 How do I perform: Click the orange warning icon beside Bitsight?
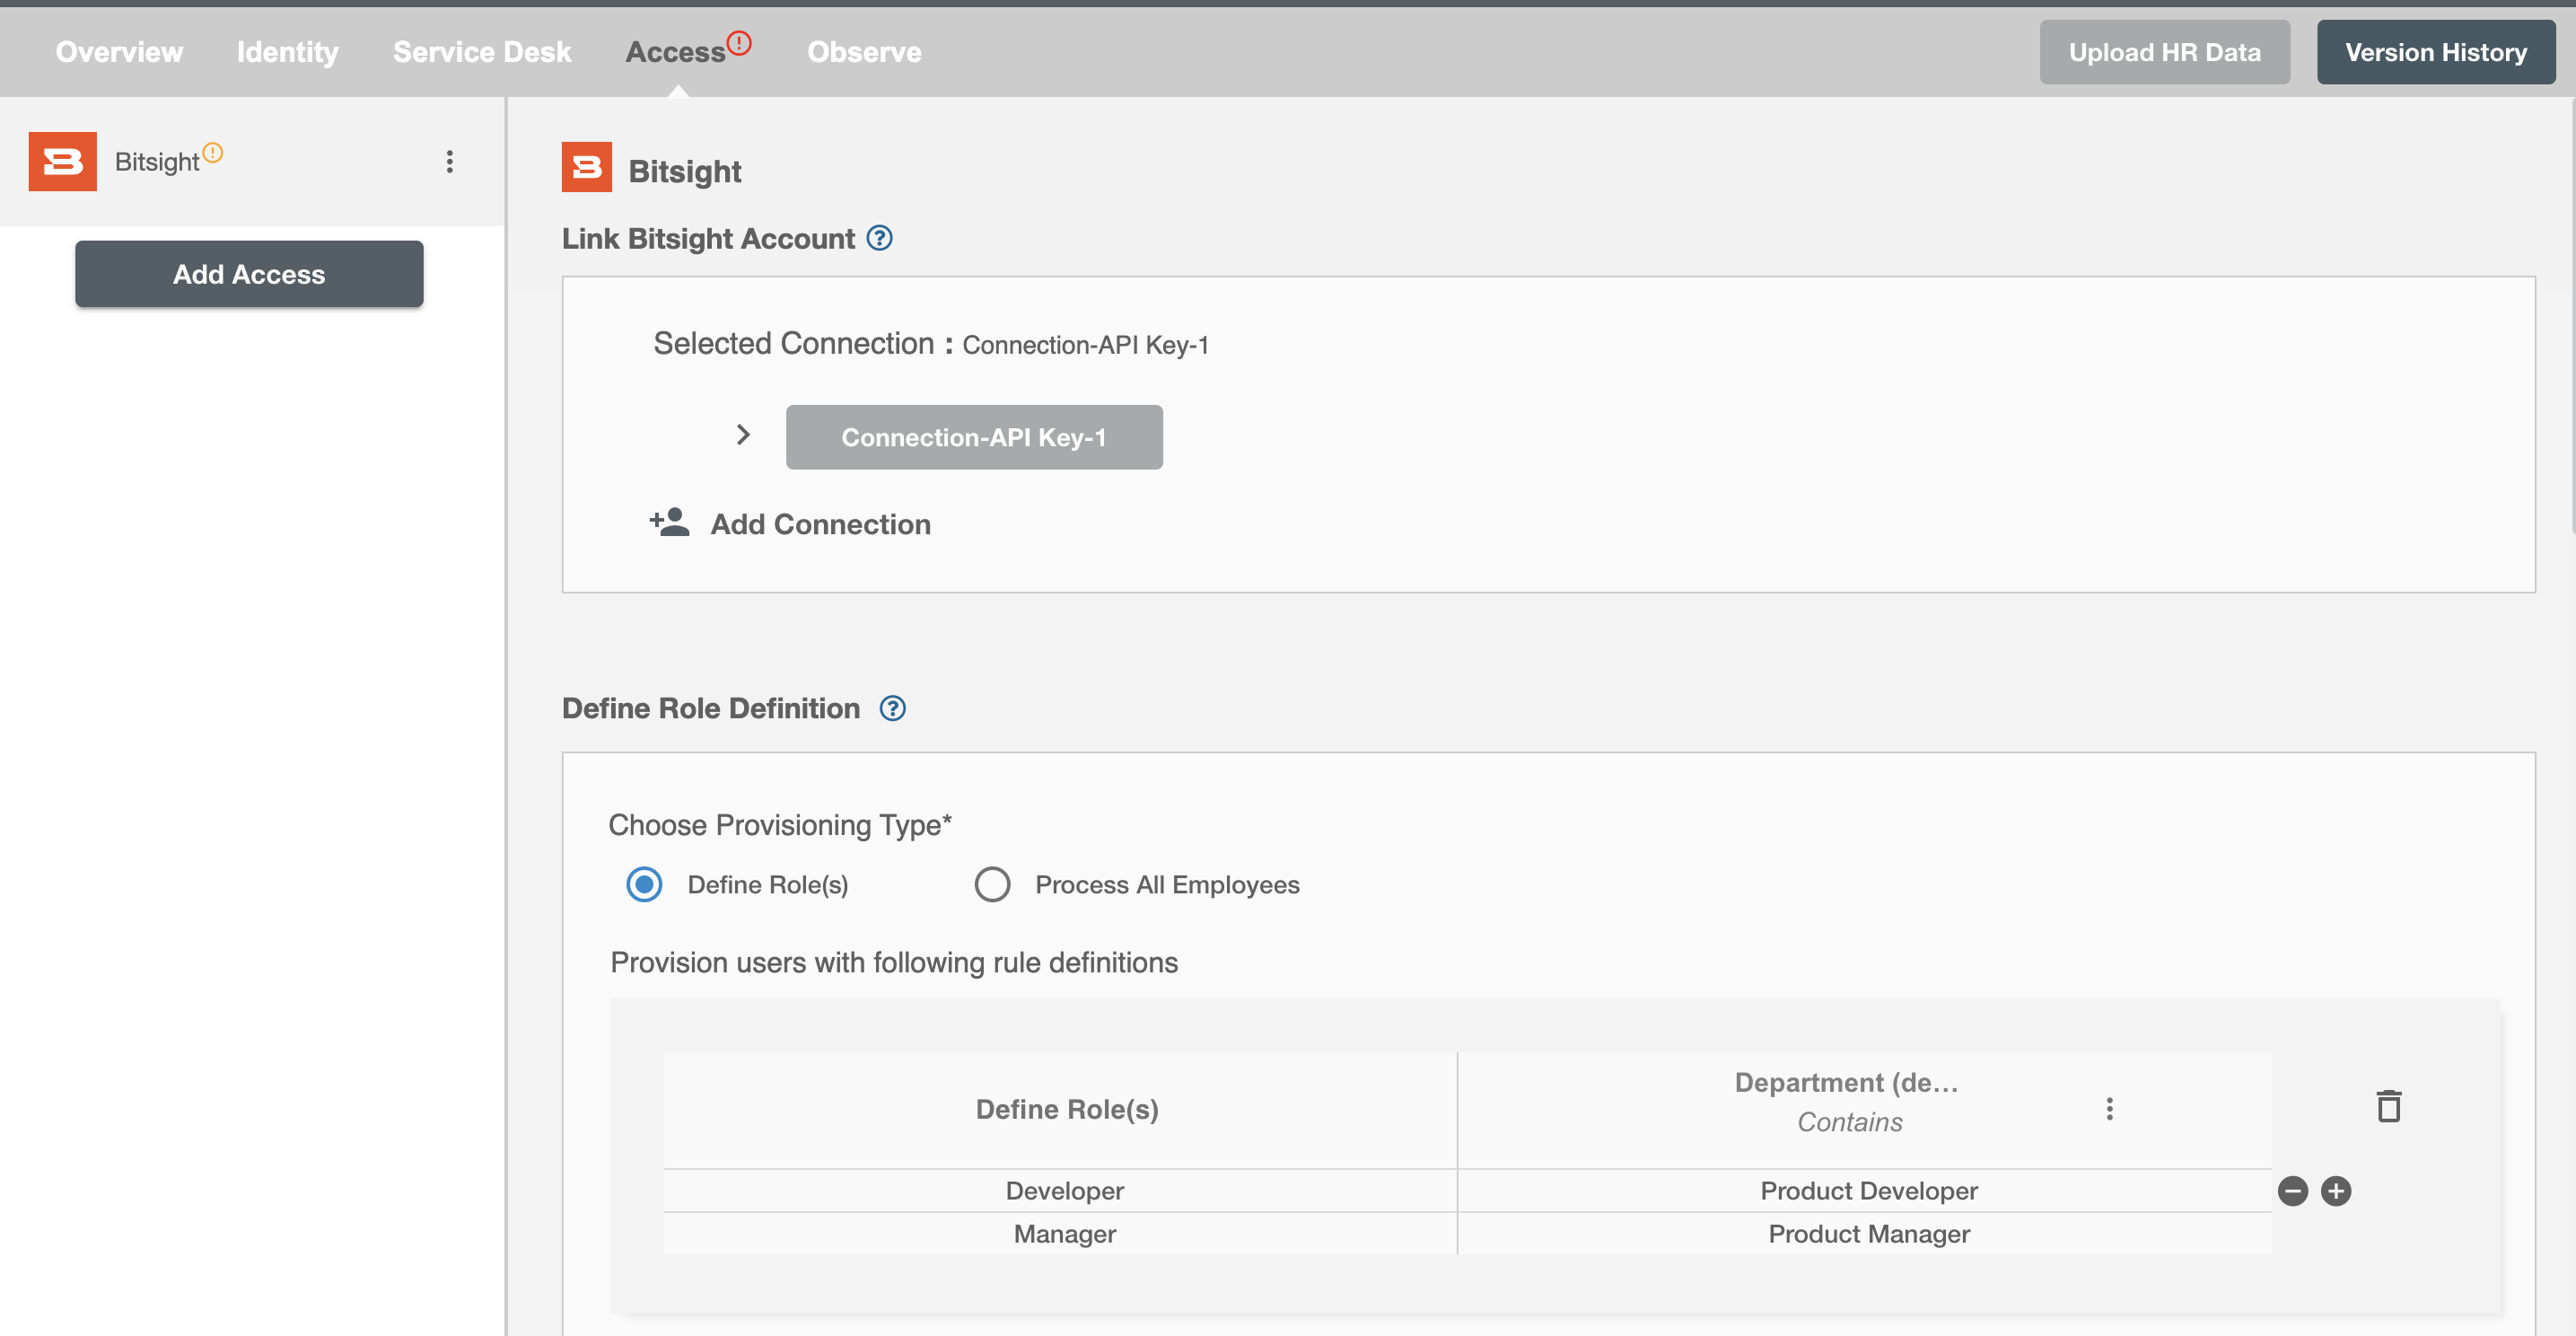tap(212, 152)
